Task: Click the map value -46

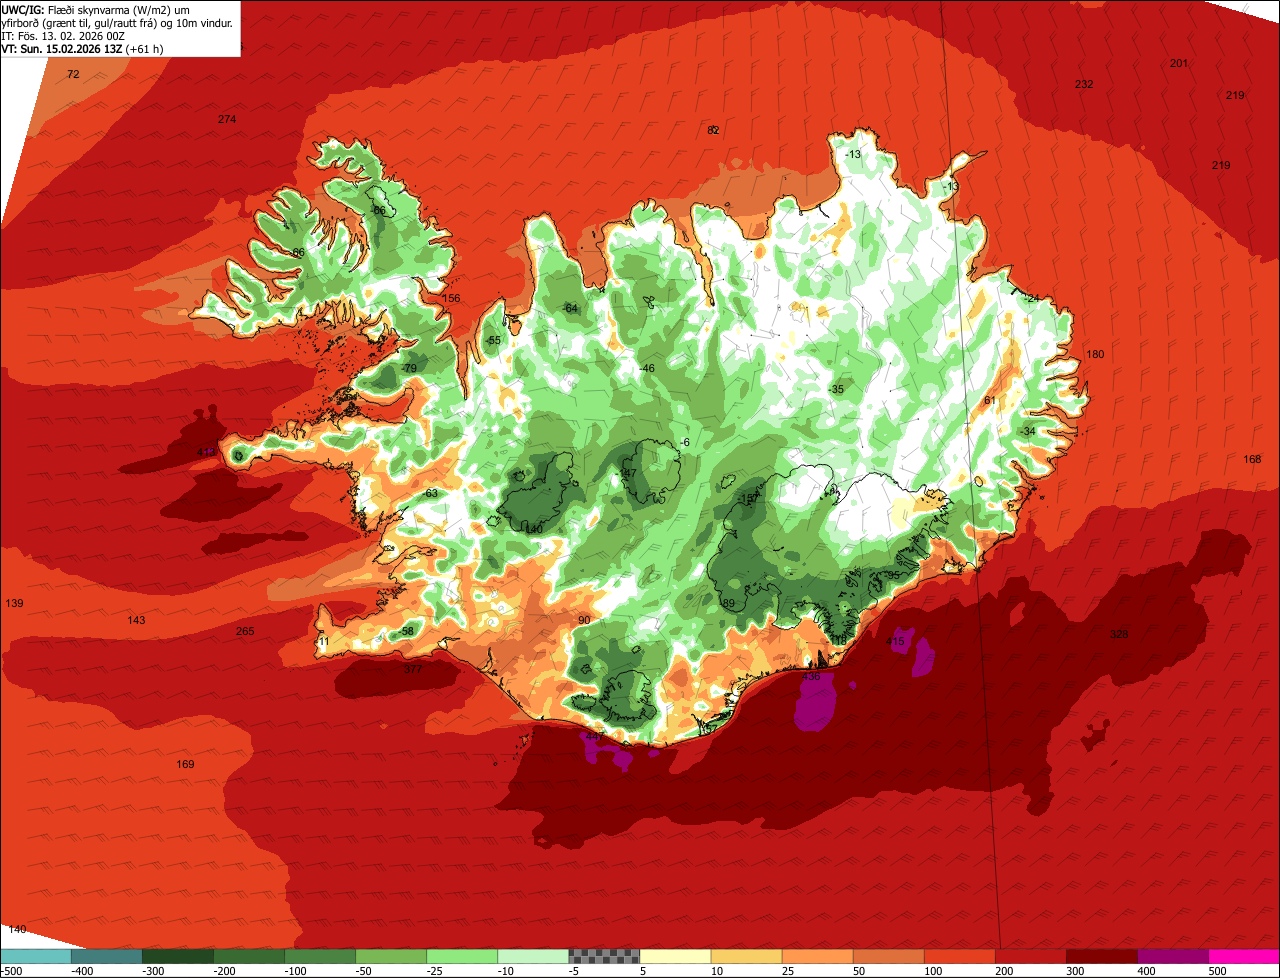Action: point(647,368)
